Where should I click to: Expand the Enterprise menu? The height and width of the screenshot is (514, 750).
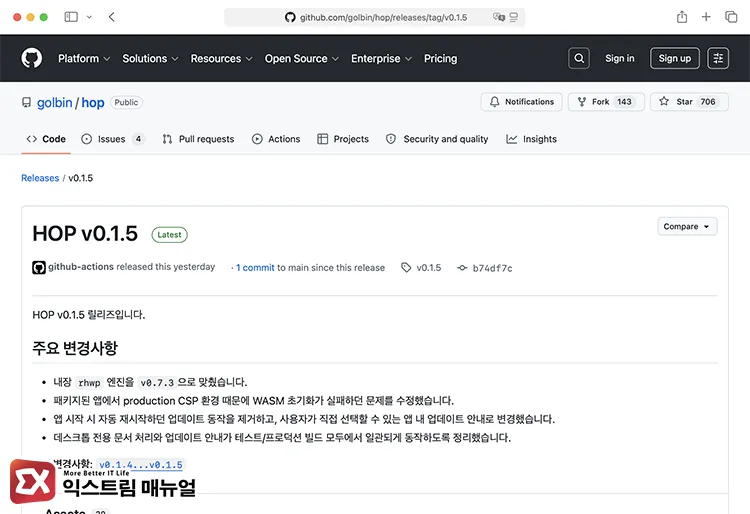(x=381, y=58)
